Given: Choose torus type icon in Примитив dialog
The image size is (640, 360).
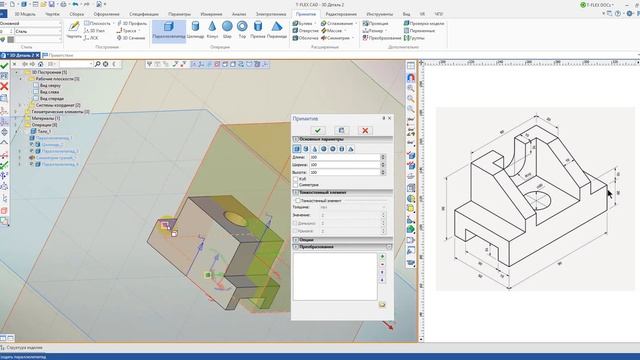Looking at the screenshot, I should (333, 149).
